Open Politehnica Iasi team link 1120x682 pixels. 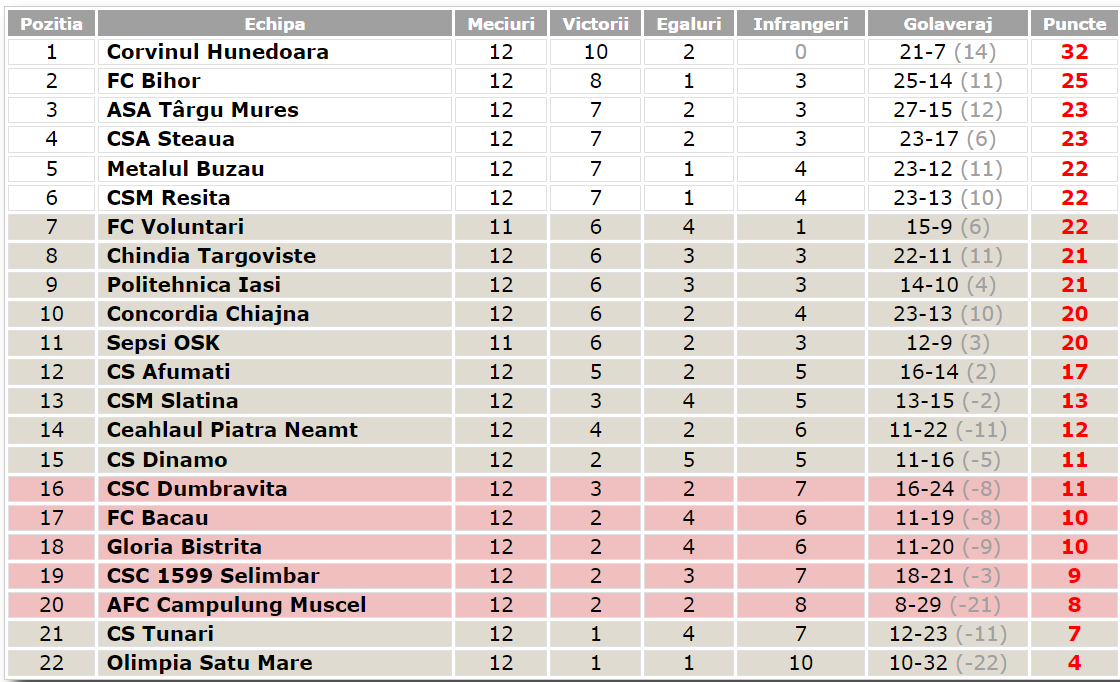coord(194,285)
